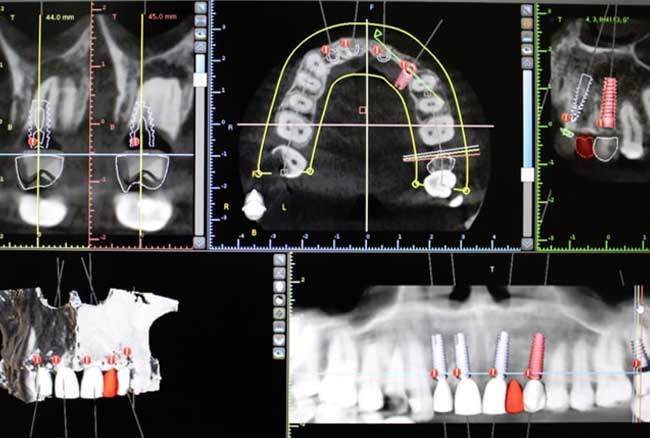Click the third icon in axial view toolbar
The image size is (650, 438).
527,37
